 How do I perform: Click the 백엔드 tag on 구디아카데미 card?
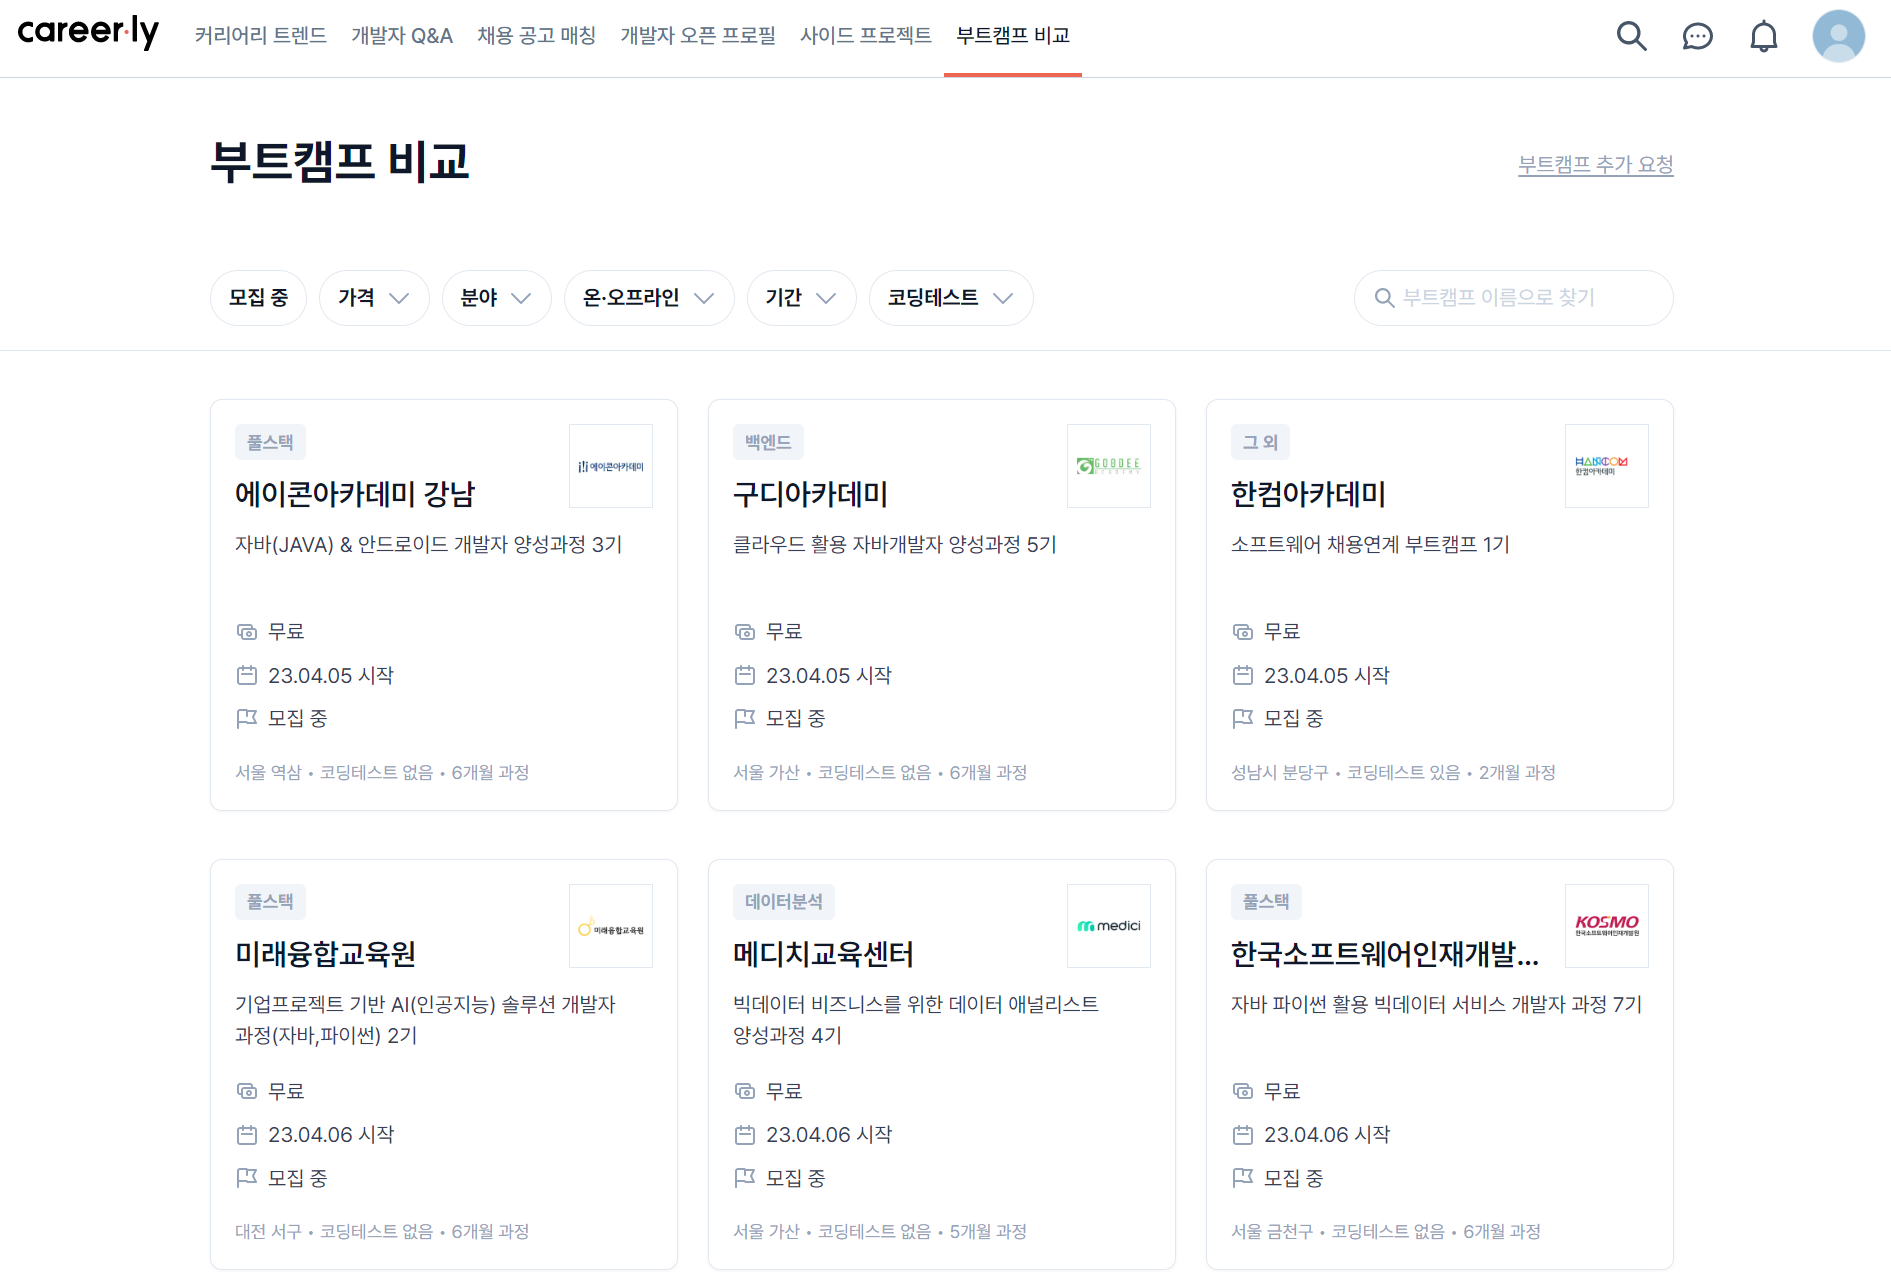[x=768, y=442]
